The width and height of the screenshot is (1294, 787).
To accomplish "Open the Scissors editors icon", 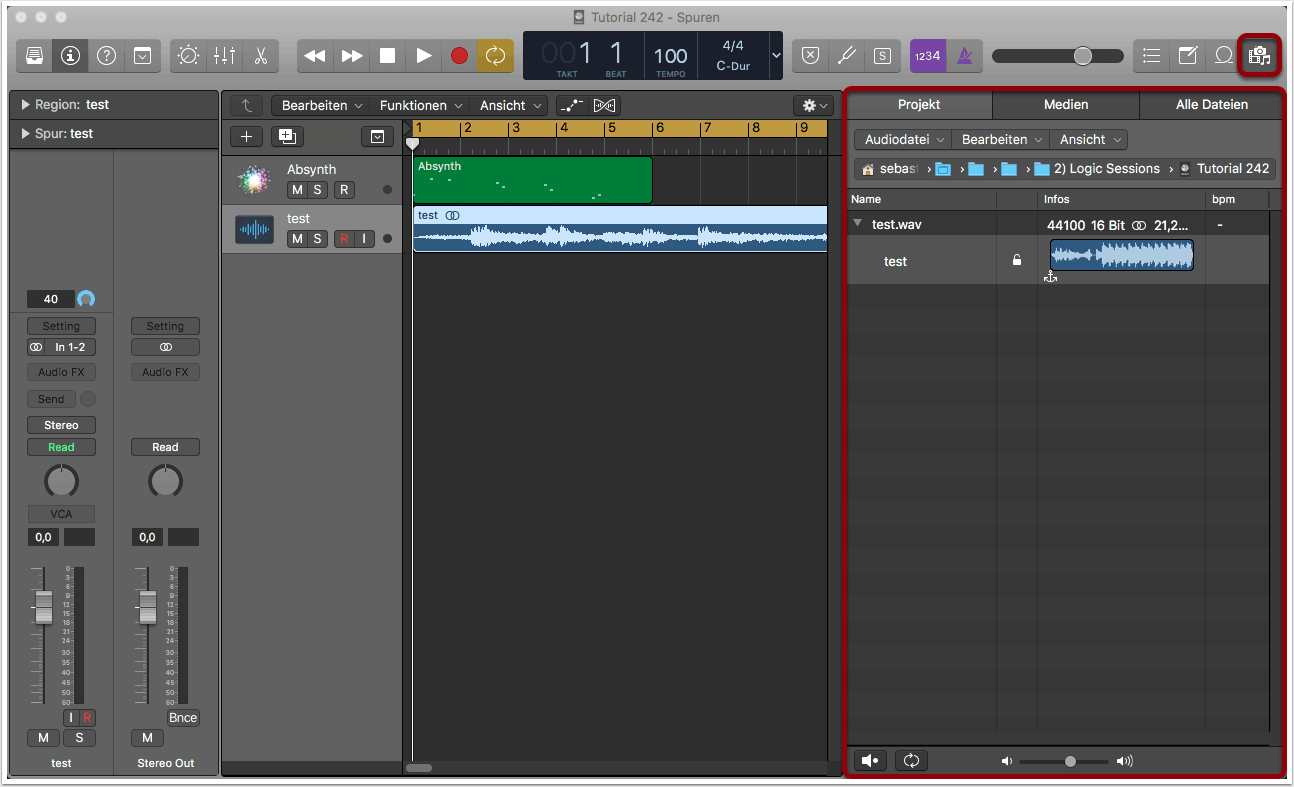I will tap(260, 56).
